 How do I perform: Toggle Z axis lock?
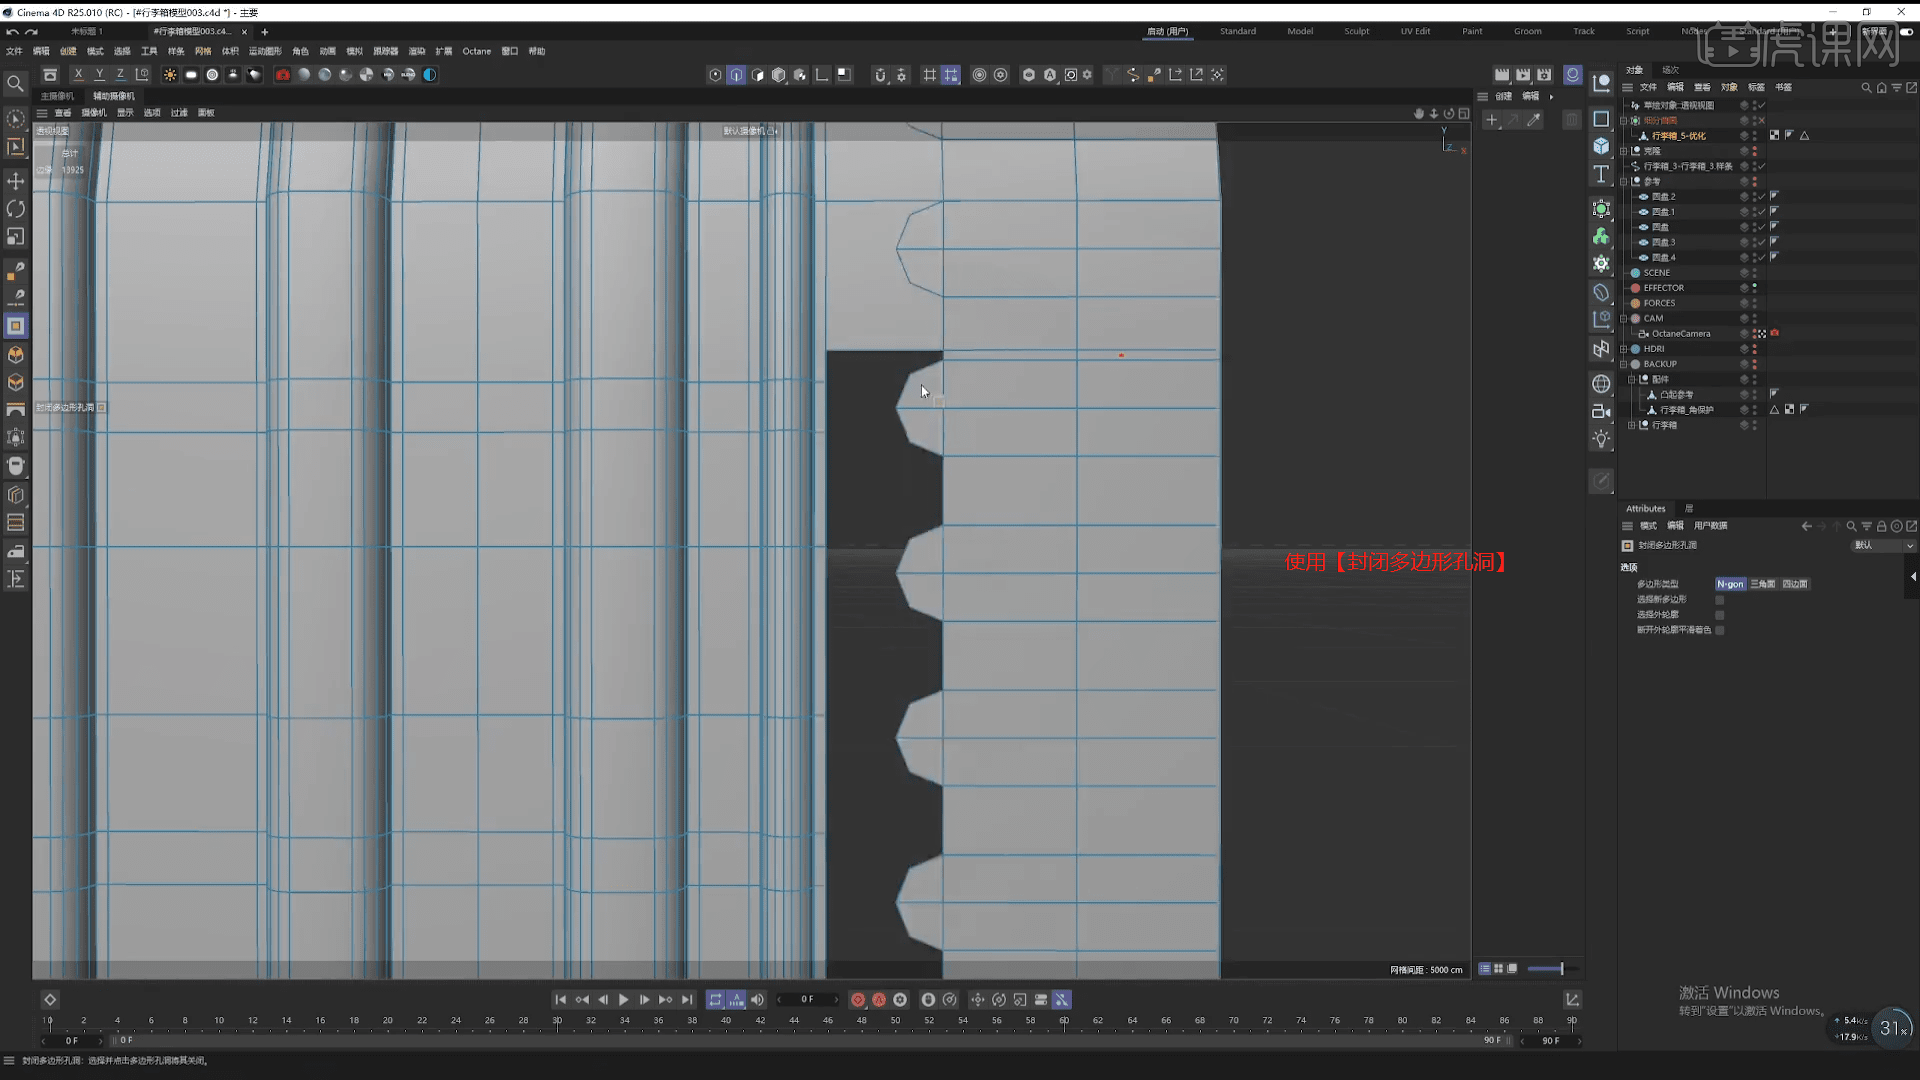(120, 75)
